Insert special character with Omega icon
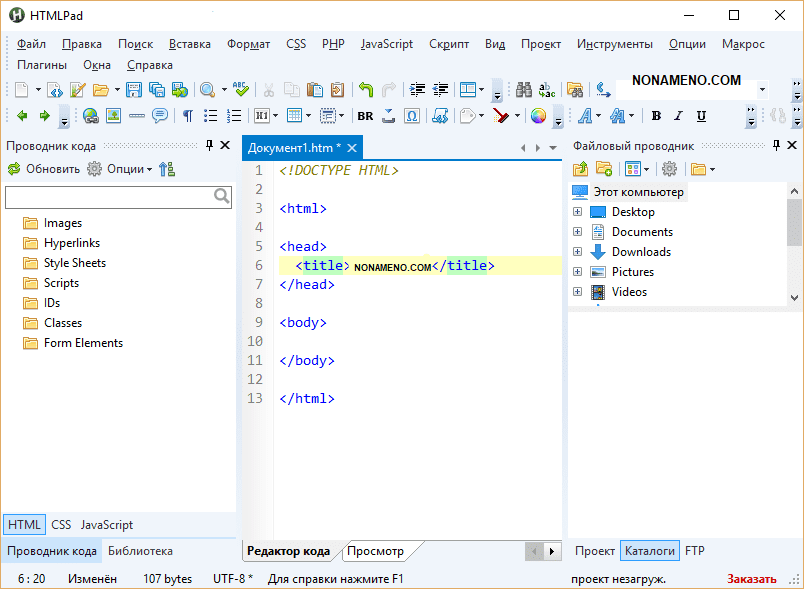The width and height of the screenshot is (804, 589). pos(412,116)
